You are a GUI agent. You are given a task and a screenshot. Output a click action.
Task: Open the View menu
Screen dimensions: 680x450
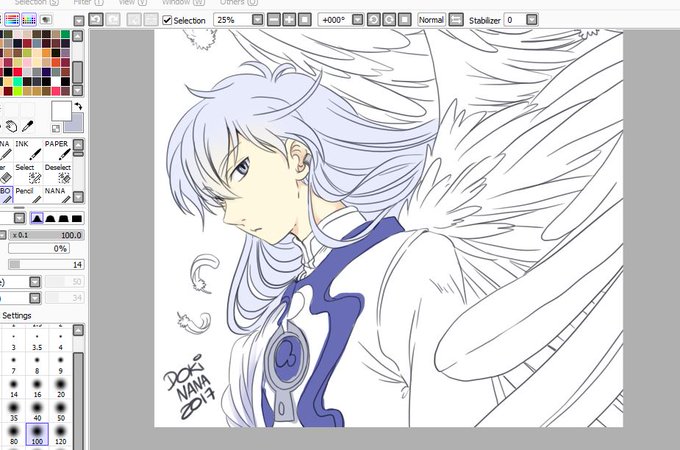pos(133,2)
